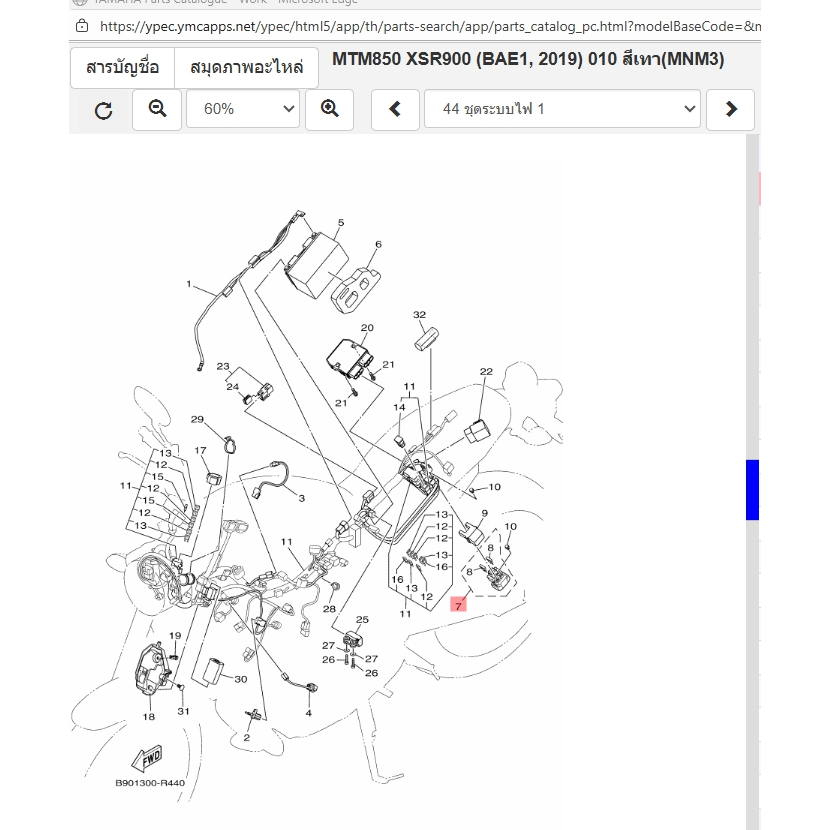Select part number 17 label
This screenshot has height=830, width=830.
click(x=200, y=450)
